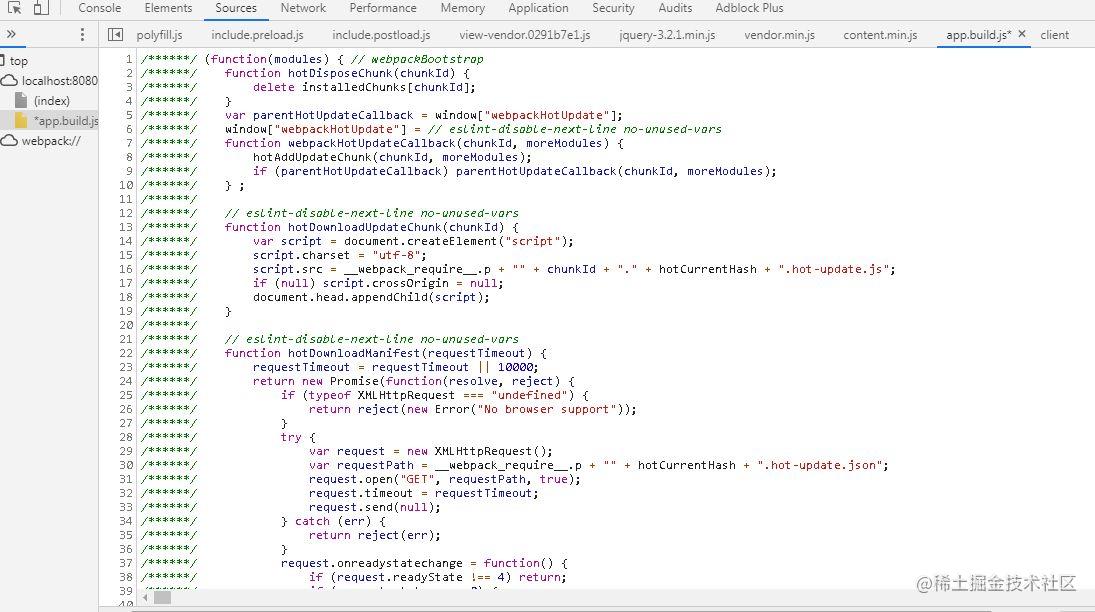Open the jquery-3.2.1.min.js file tab
The image size is (1095, 612).
click(x=667, y=35)
